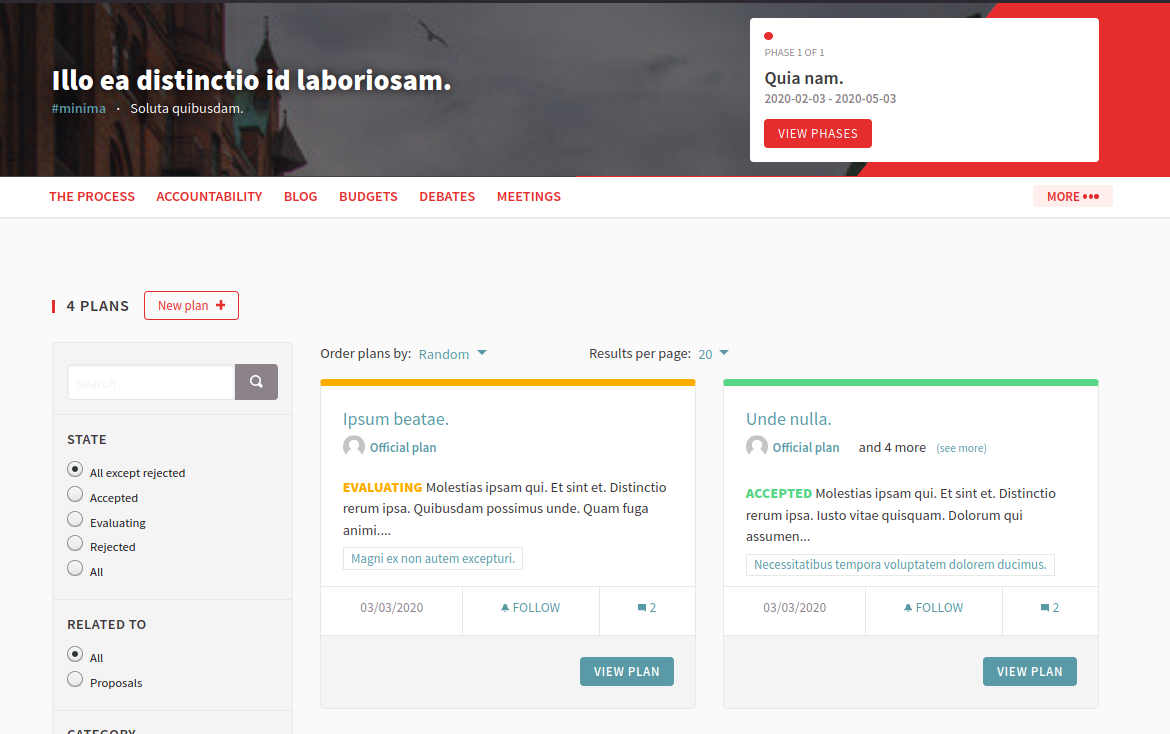Viewport: 1170px width, 734px height.
Task: Select the Accepted state filter
Action: (x=75, y=494)
